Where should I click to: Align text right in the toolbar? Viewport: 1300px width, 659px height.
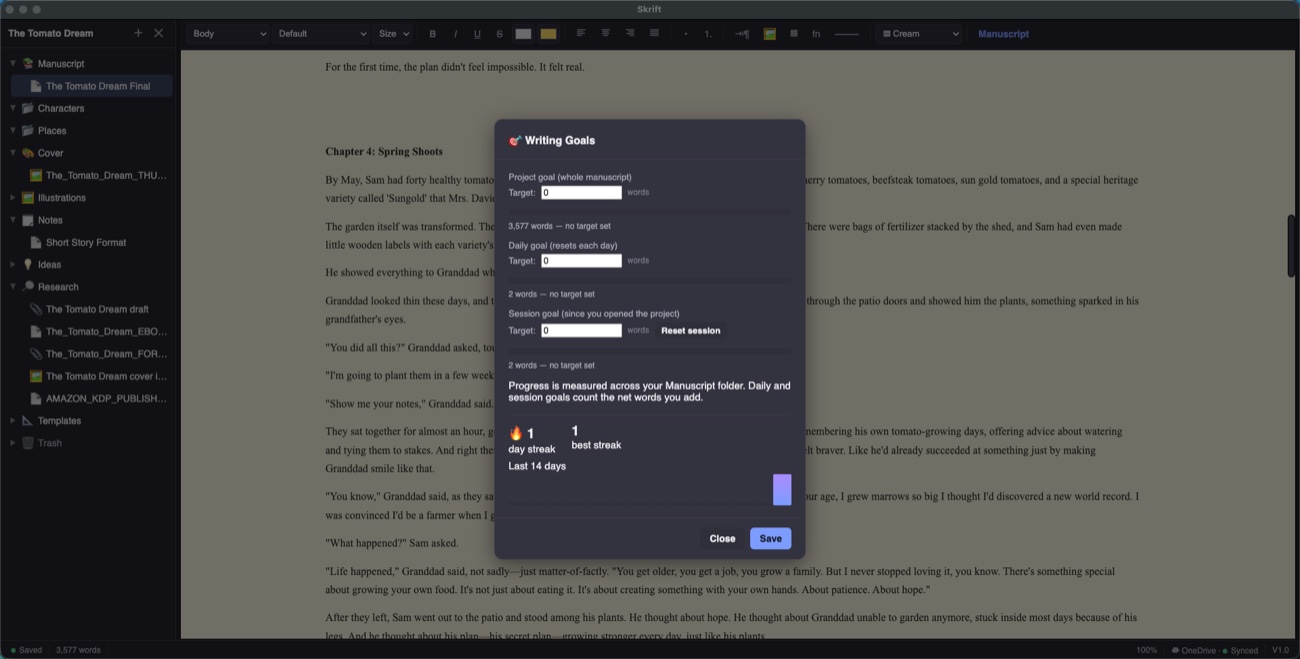629,33
